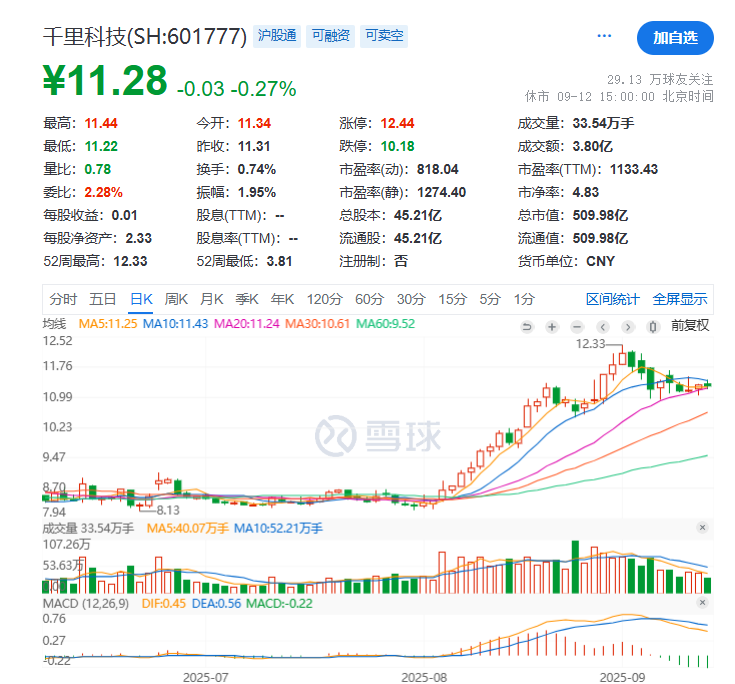735x684 pixels.
Task: Click the DIF:0.45 indicator value
Action: pos(164,603)
